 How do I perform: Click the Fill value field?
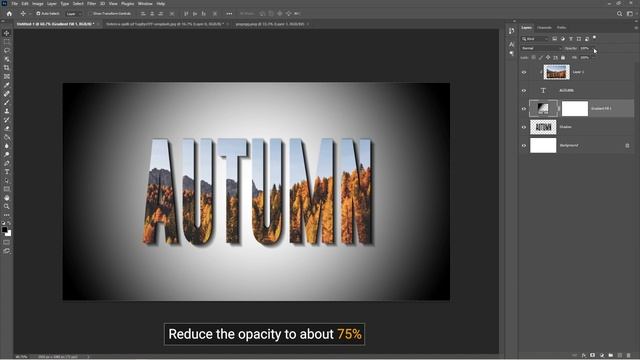[x=585, y=58]
